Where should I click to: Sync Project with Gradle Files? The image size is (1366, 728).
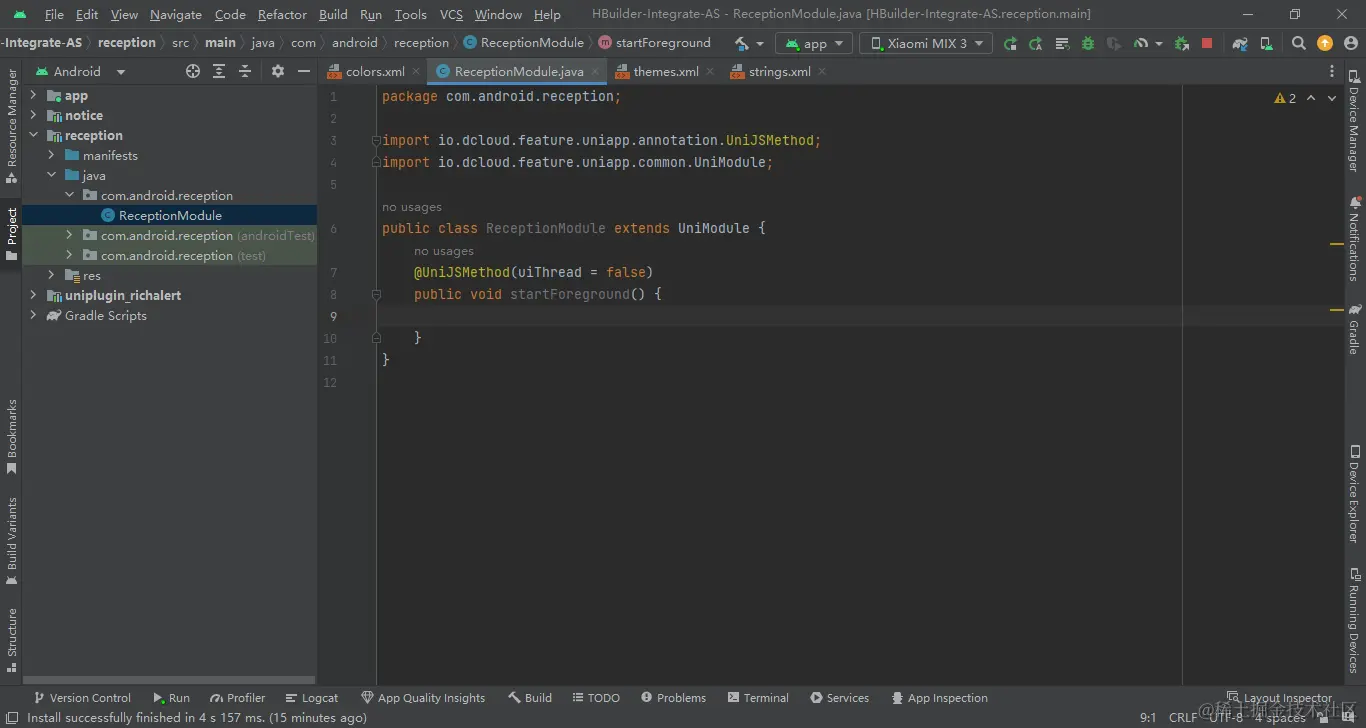tap(1240, 43)
